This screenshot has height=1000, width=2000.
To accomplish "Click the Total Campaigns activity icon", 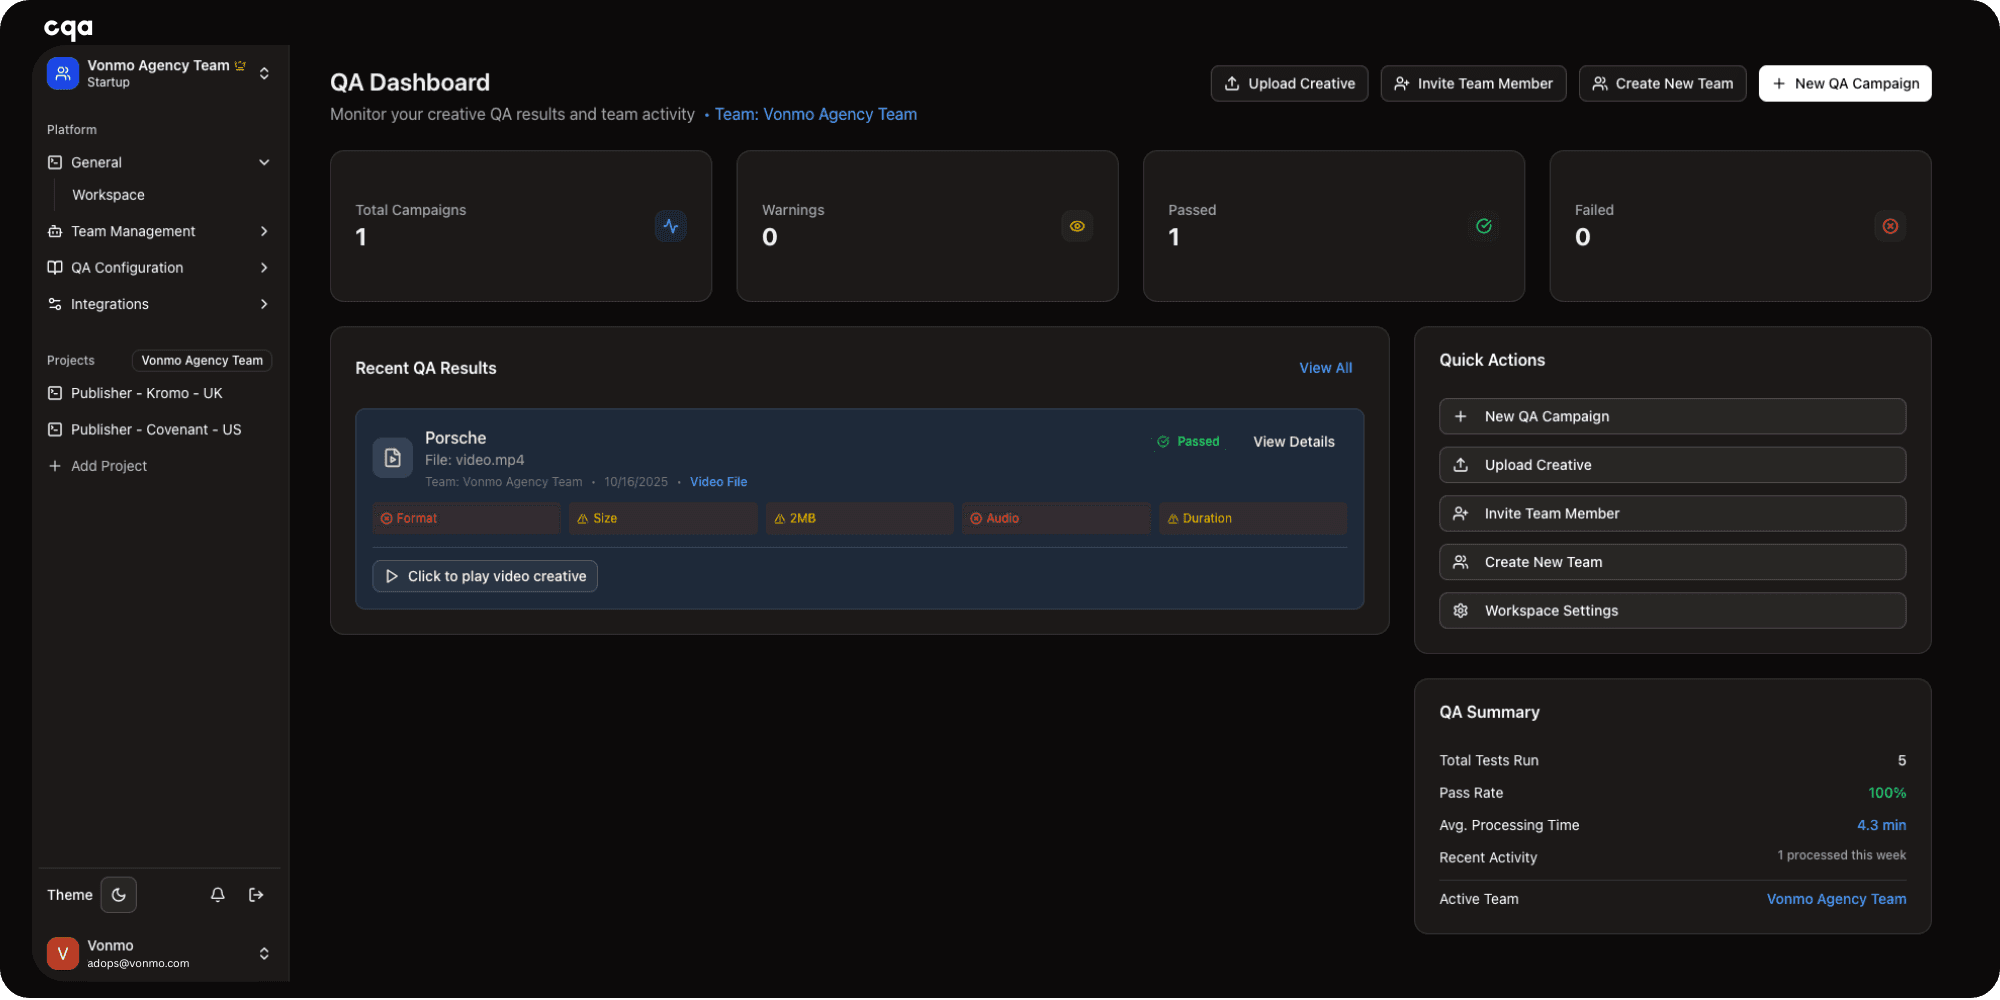I will point(671,226).
